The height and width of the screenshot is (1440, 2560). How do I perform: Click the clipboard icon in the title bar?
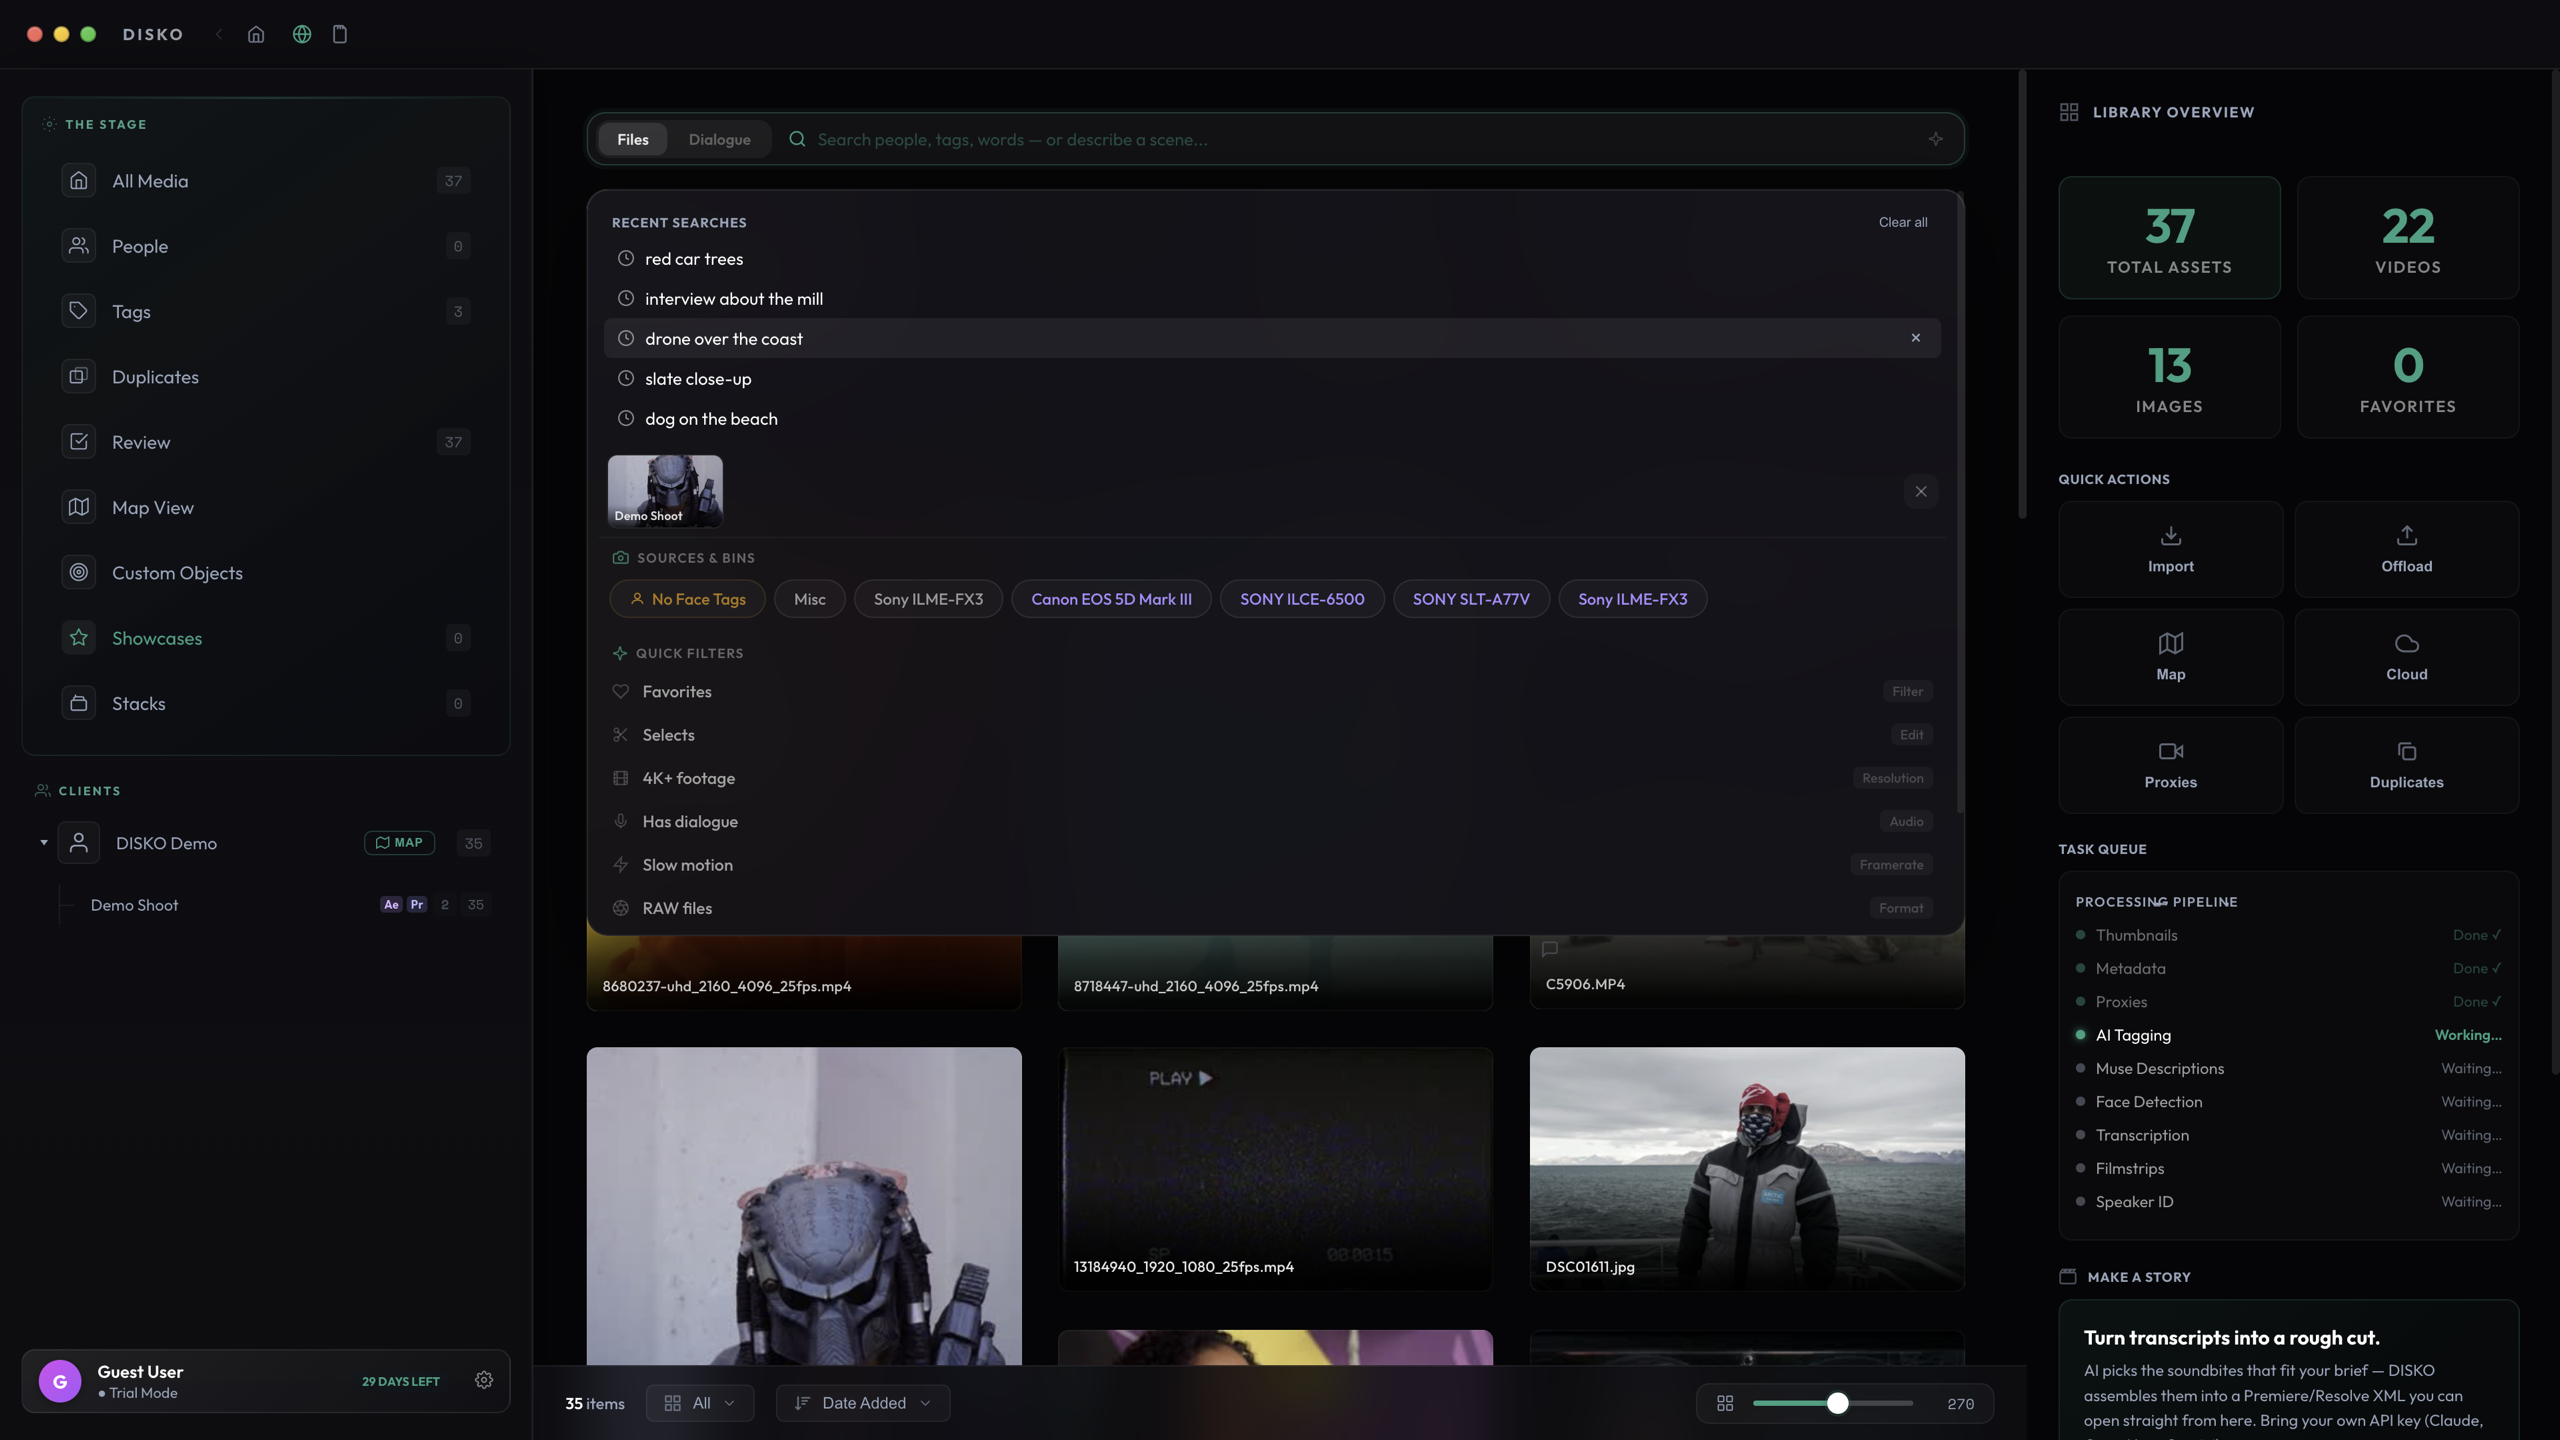(340, 34)
